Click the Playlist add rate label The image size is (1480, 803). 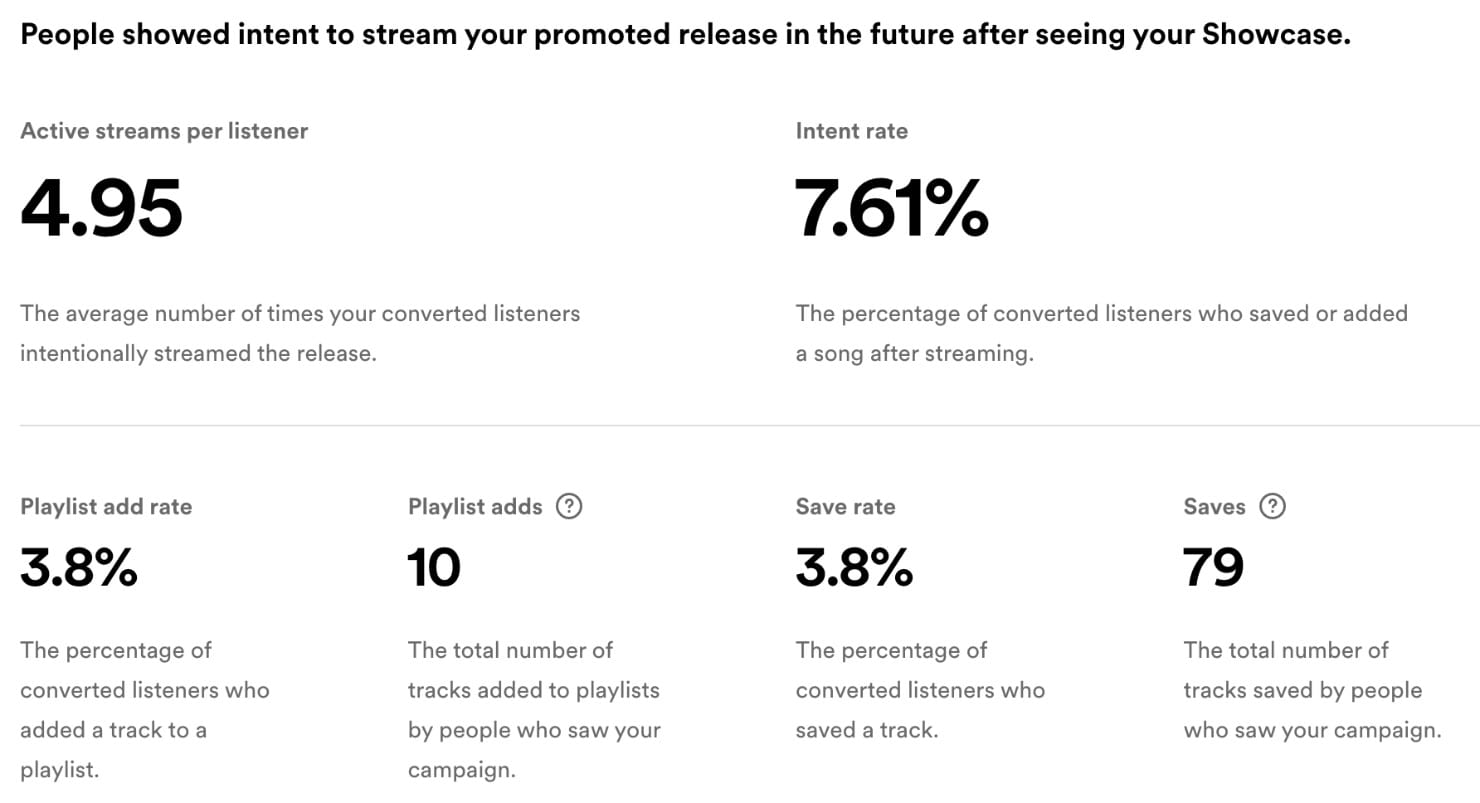[105, 507]
